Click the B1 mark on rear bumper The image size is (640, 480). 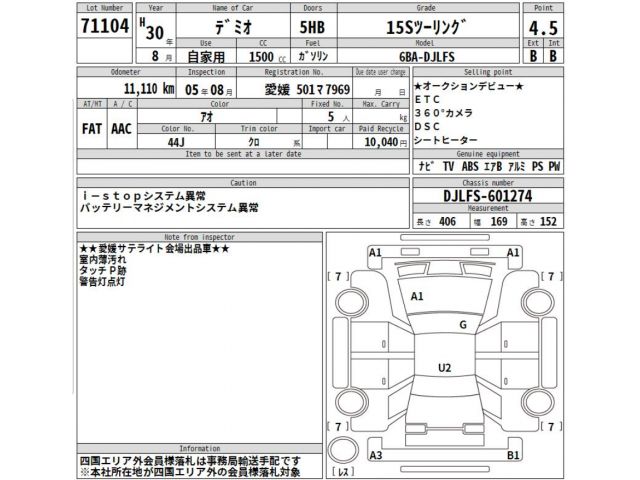513,455
